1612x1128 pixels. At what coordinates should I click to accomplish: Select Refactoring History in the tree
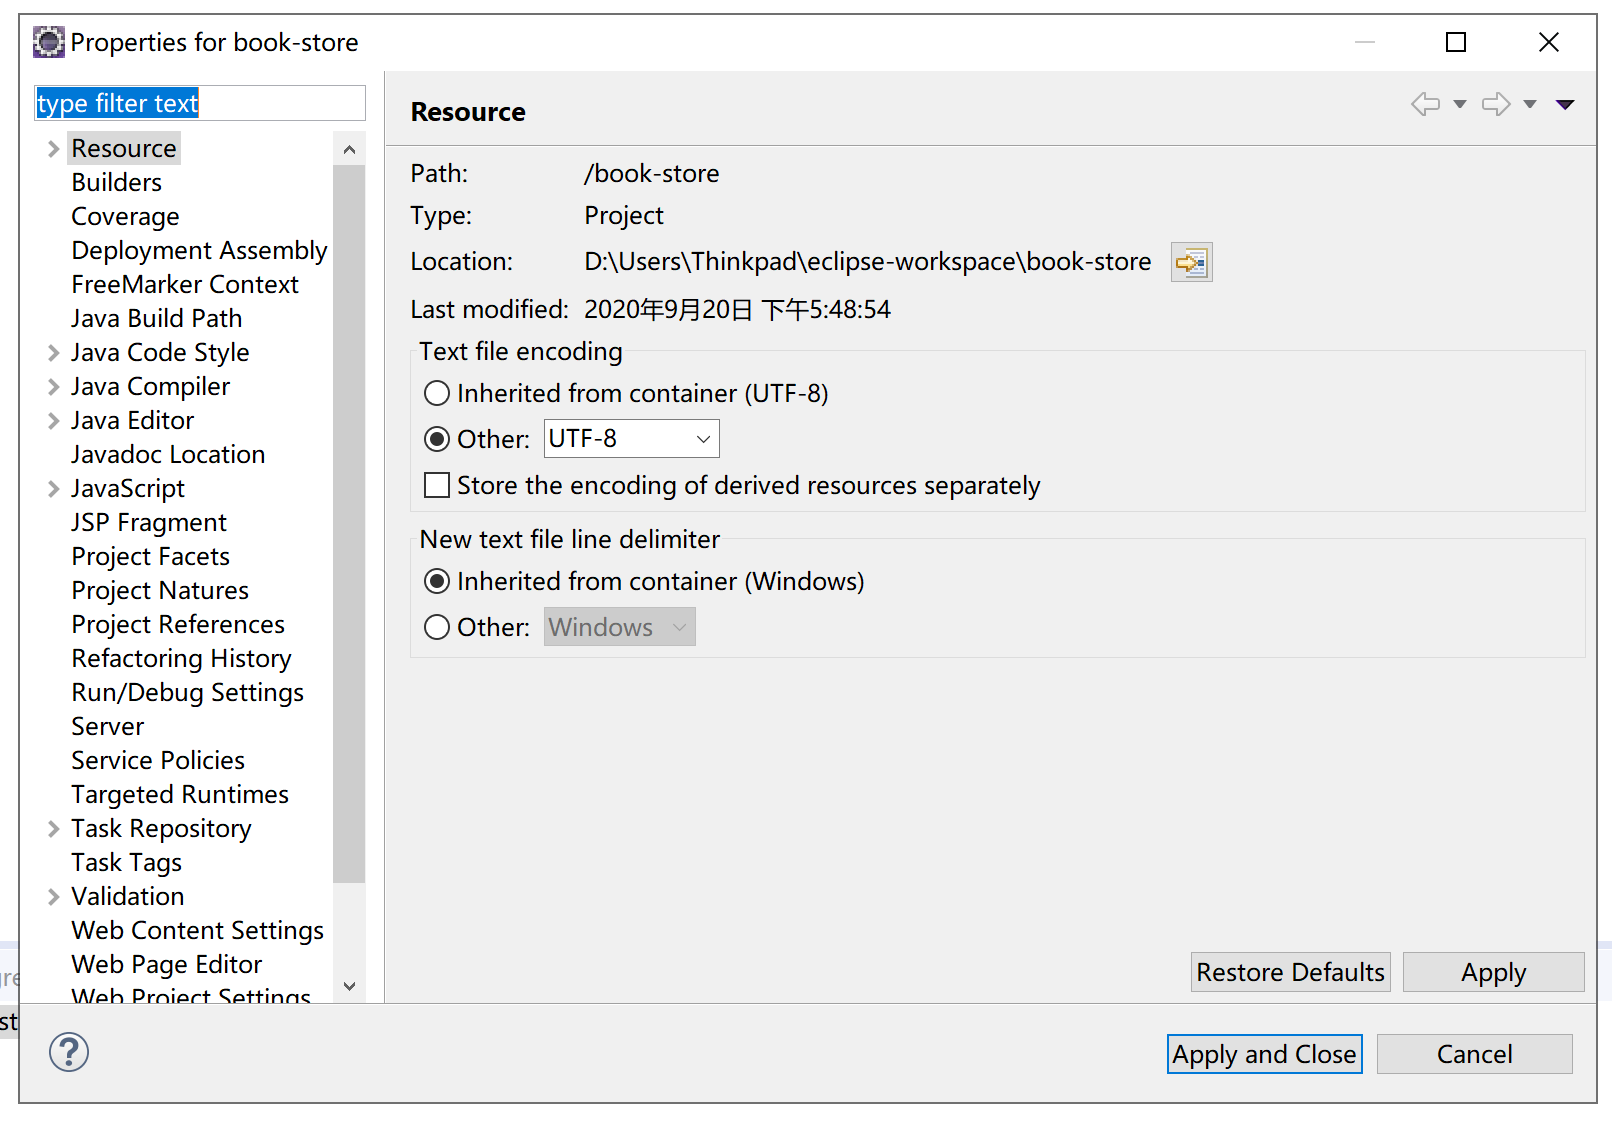[x=181, y=658]
